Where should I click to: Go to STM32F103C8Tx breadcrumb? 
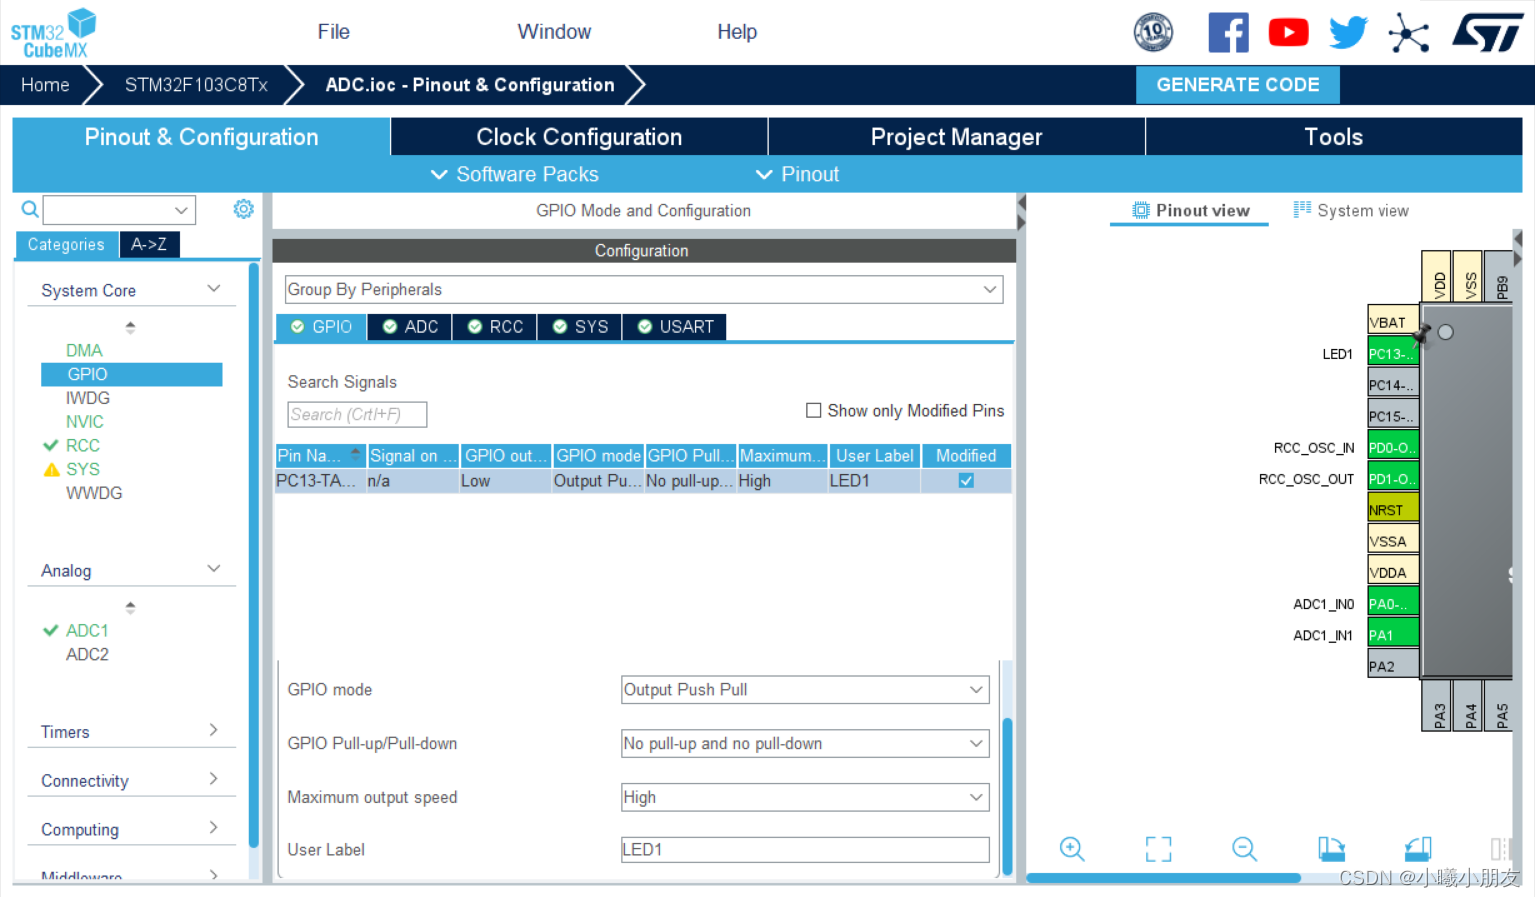coord(196,85)
